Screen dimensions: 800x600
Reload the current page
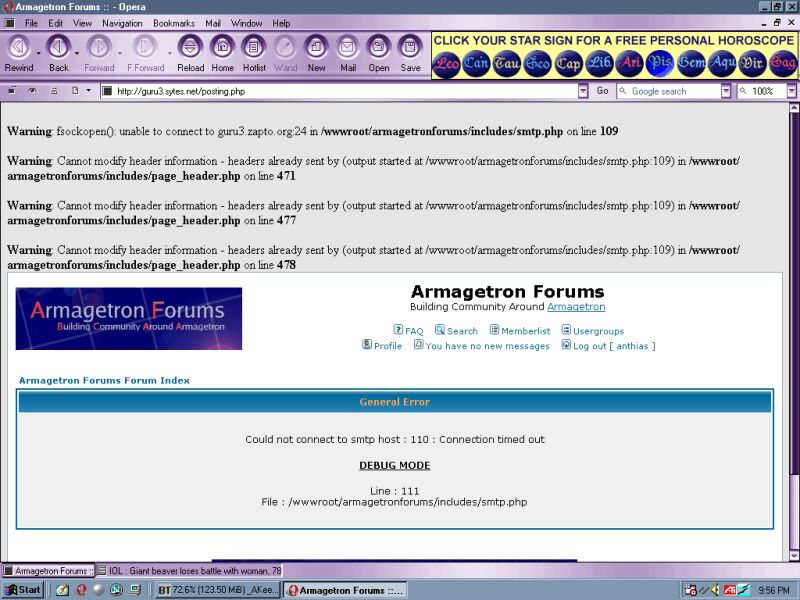pos(190,53)
